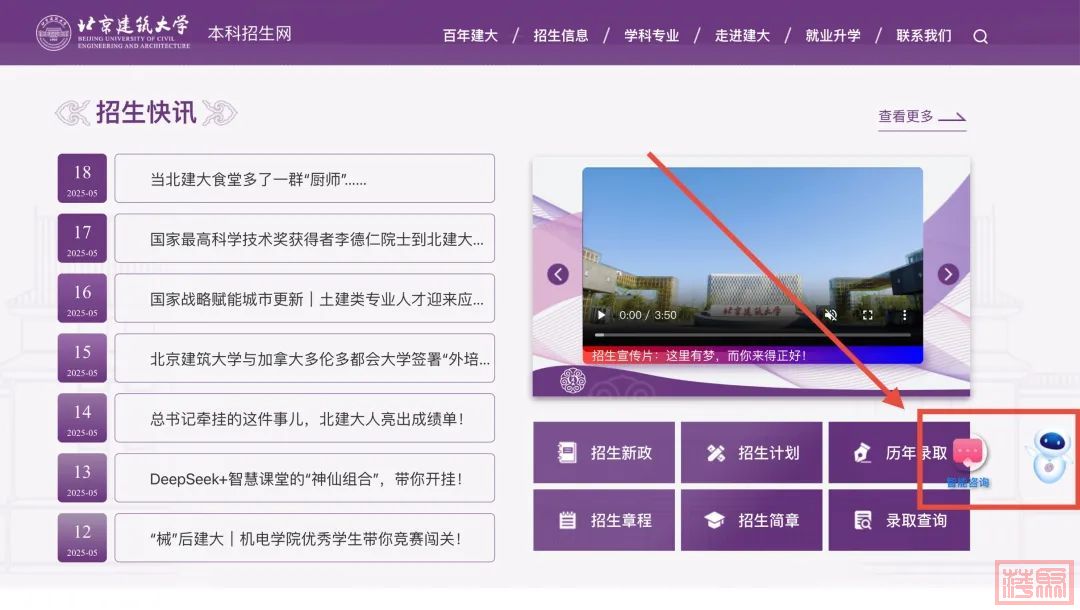The height and width of the screenshot is (610, 1080).
Task: Enter fullscreen mode on the video
Action: [867, 315]
